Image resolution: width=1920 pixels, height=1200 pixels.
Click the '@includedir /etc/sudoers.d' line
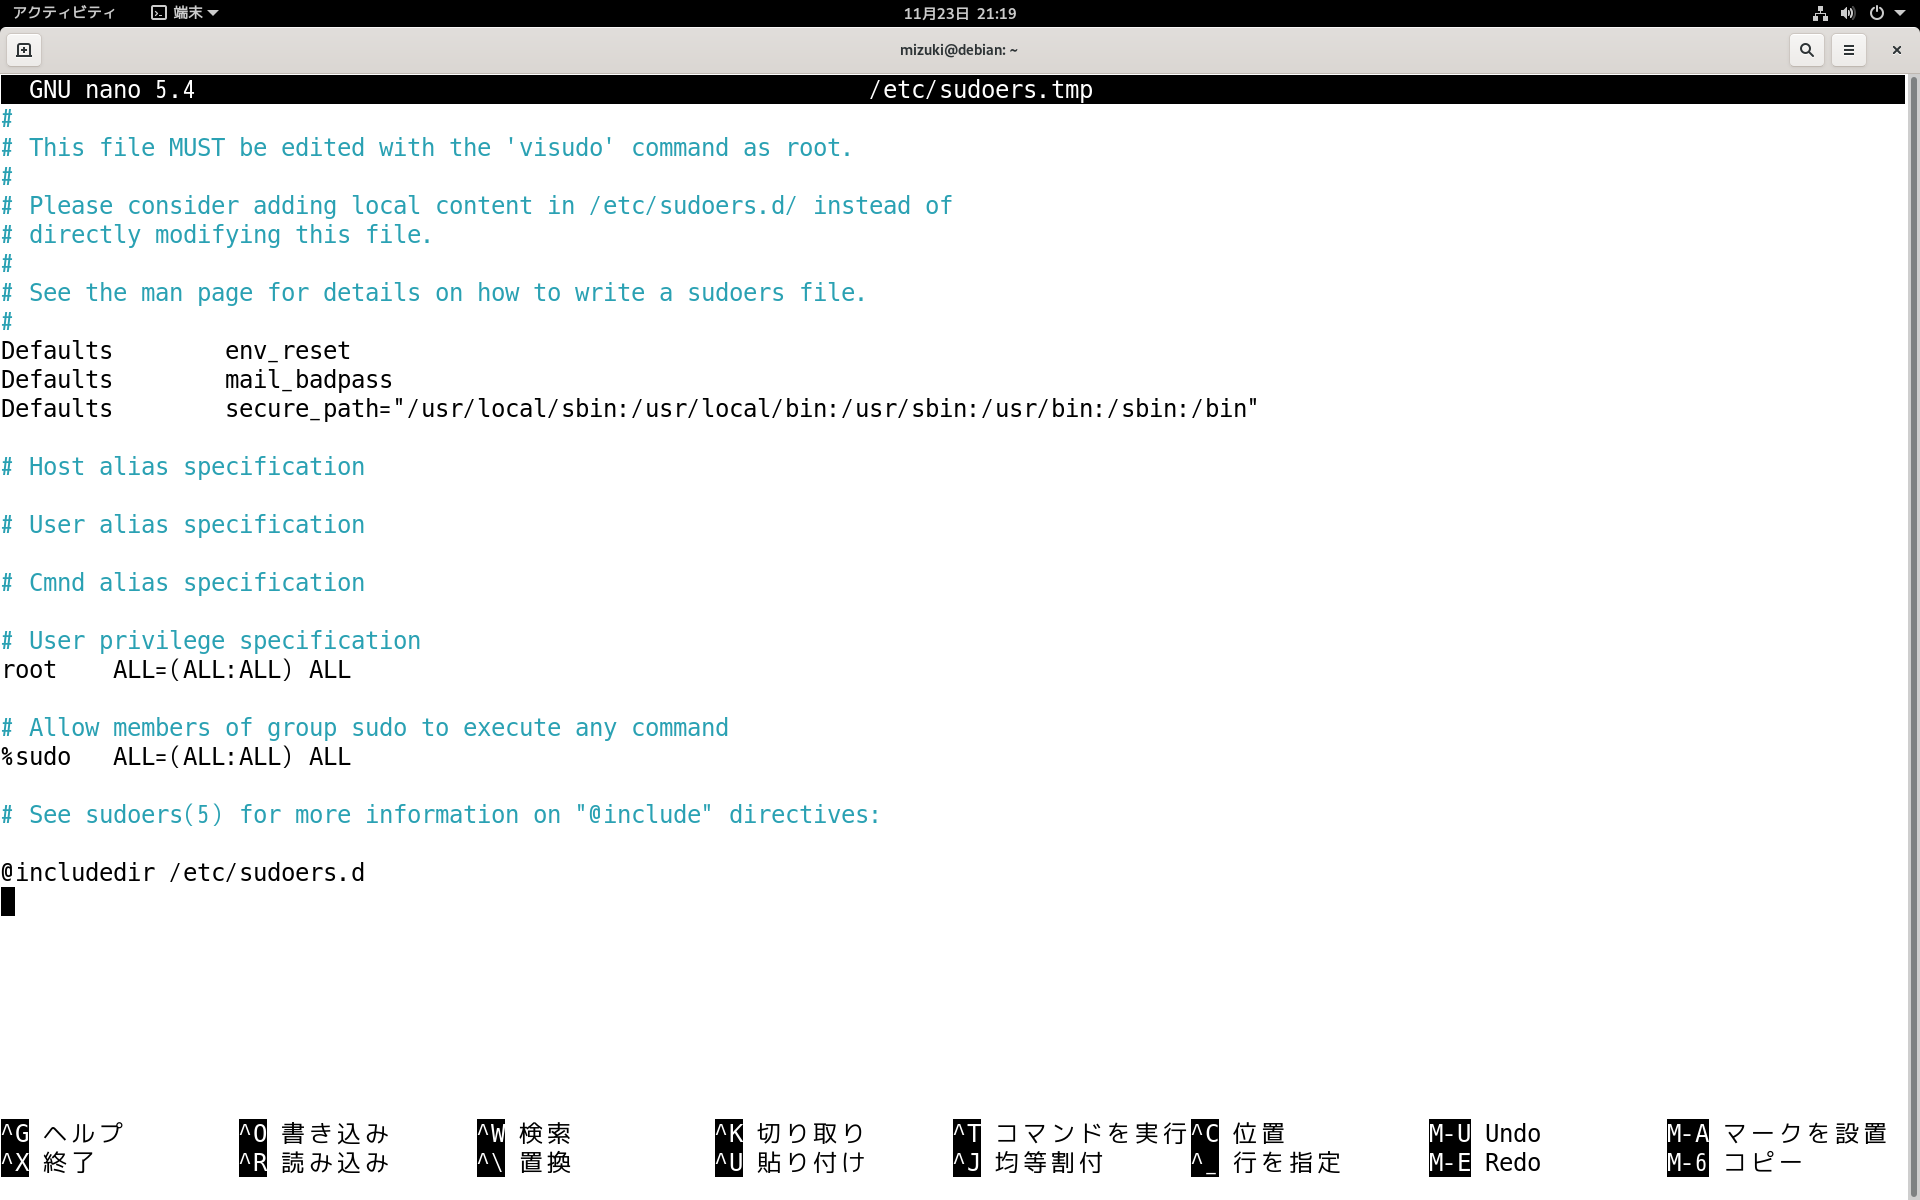pos(183,873)
